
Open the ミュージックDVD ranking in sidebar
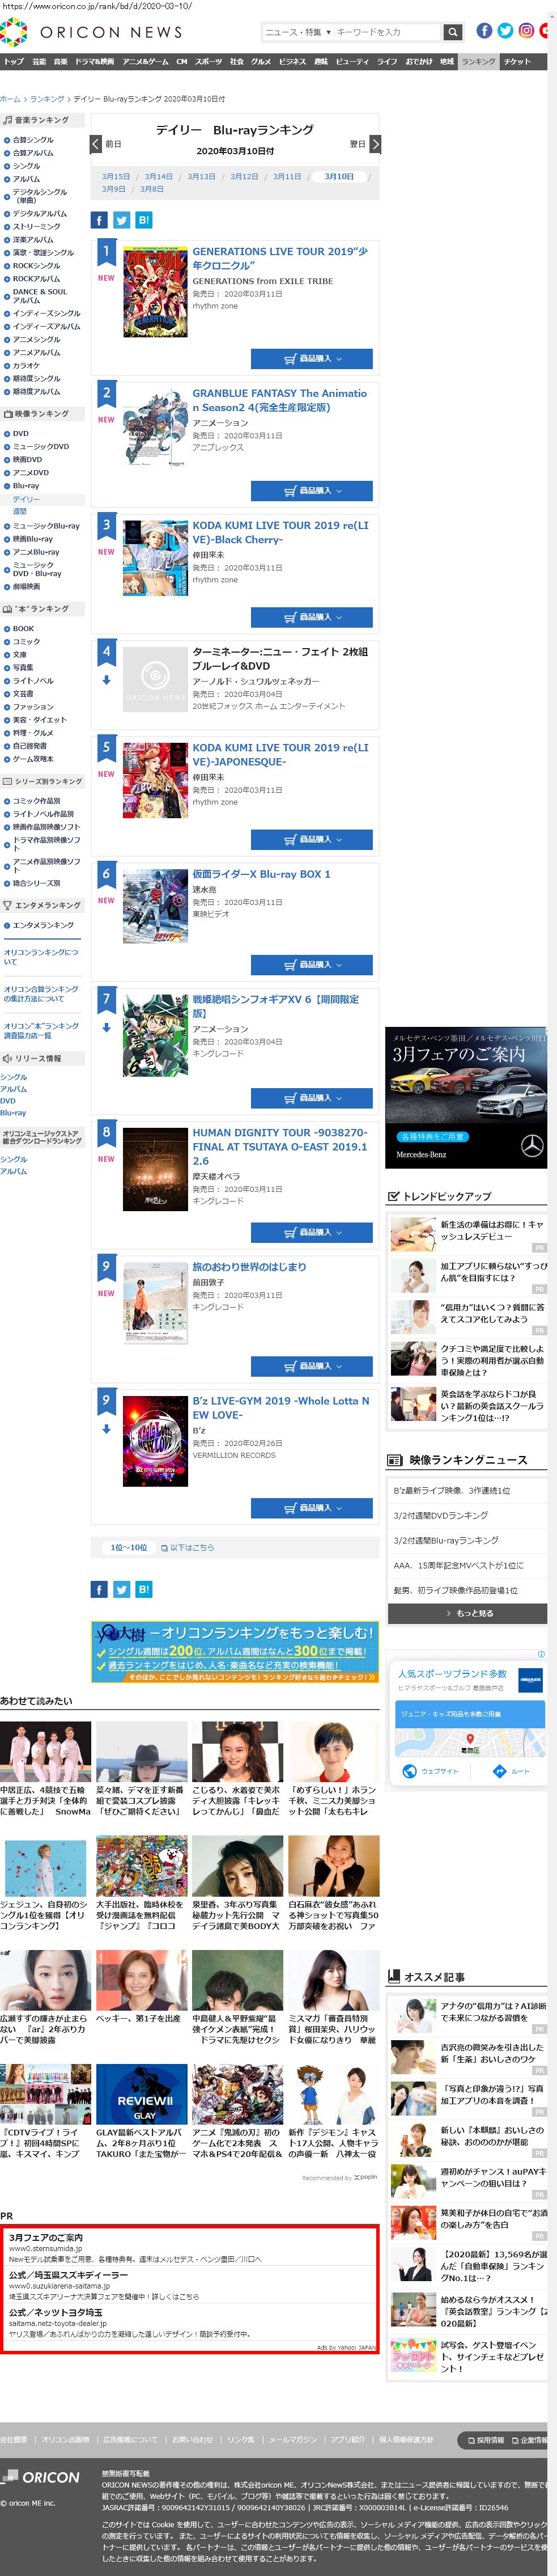(x=41, y=446)
